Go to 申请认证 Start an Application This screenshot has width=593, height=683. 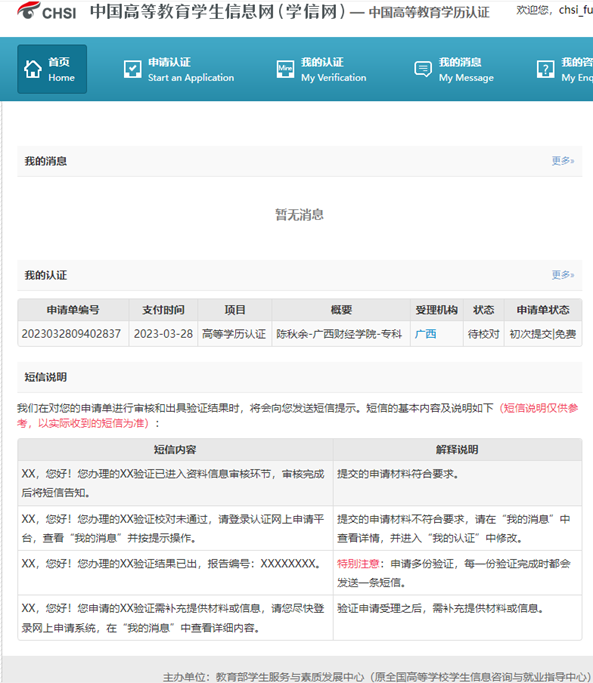click(x=179, y=69)
